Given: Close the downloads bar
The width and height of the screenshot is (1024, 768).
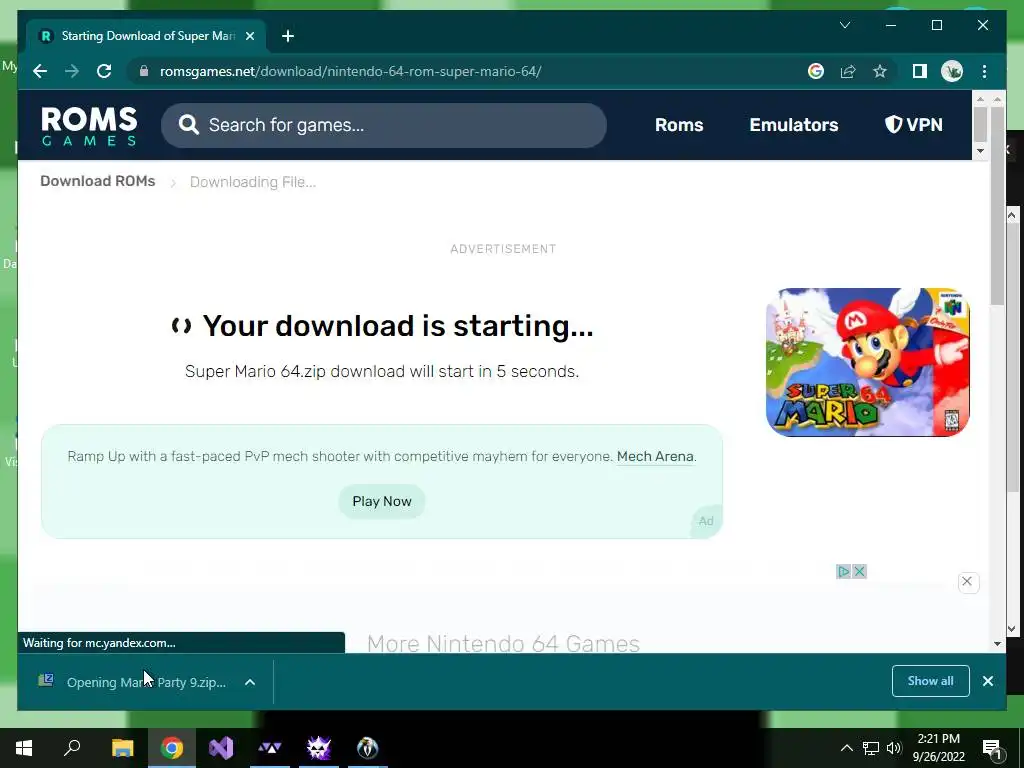Looking at the screenshot, I should tap(988, 681).
